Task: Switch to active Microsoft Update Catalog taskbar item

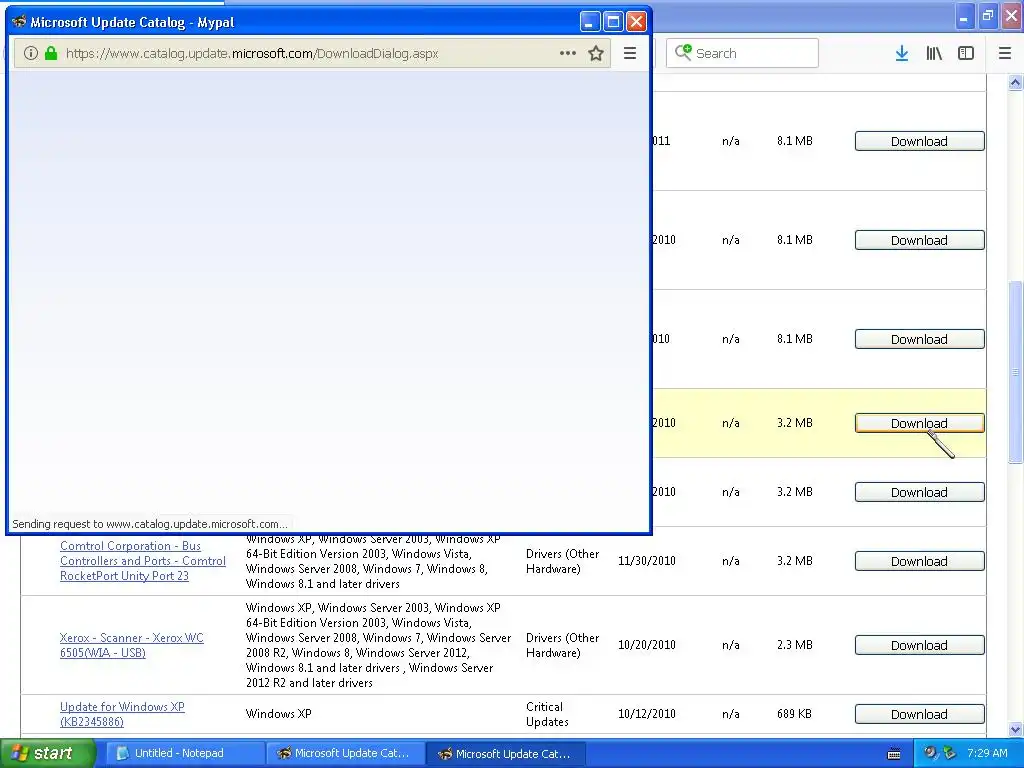Action: 505,753
